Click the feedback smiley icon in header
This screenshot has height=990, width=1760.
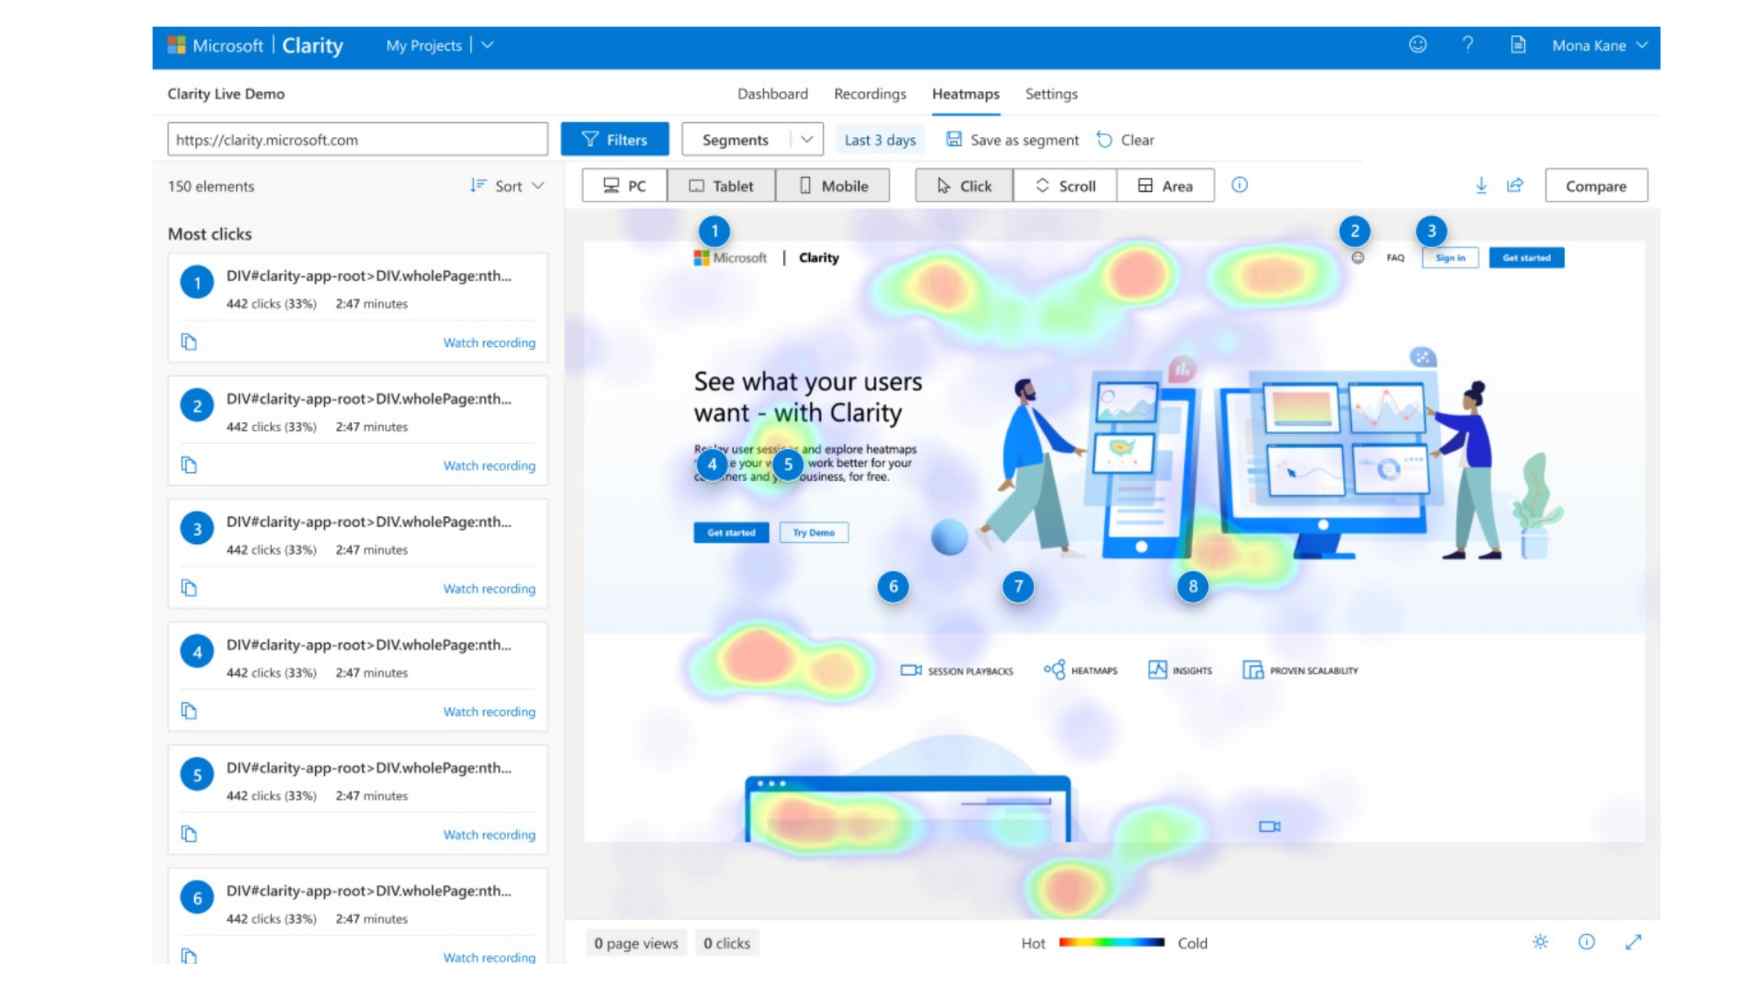pos(1417,45)
